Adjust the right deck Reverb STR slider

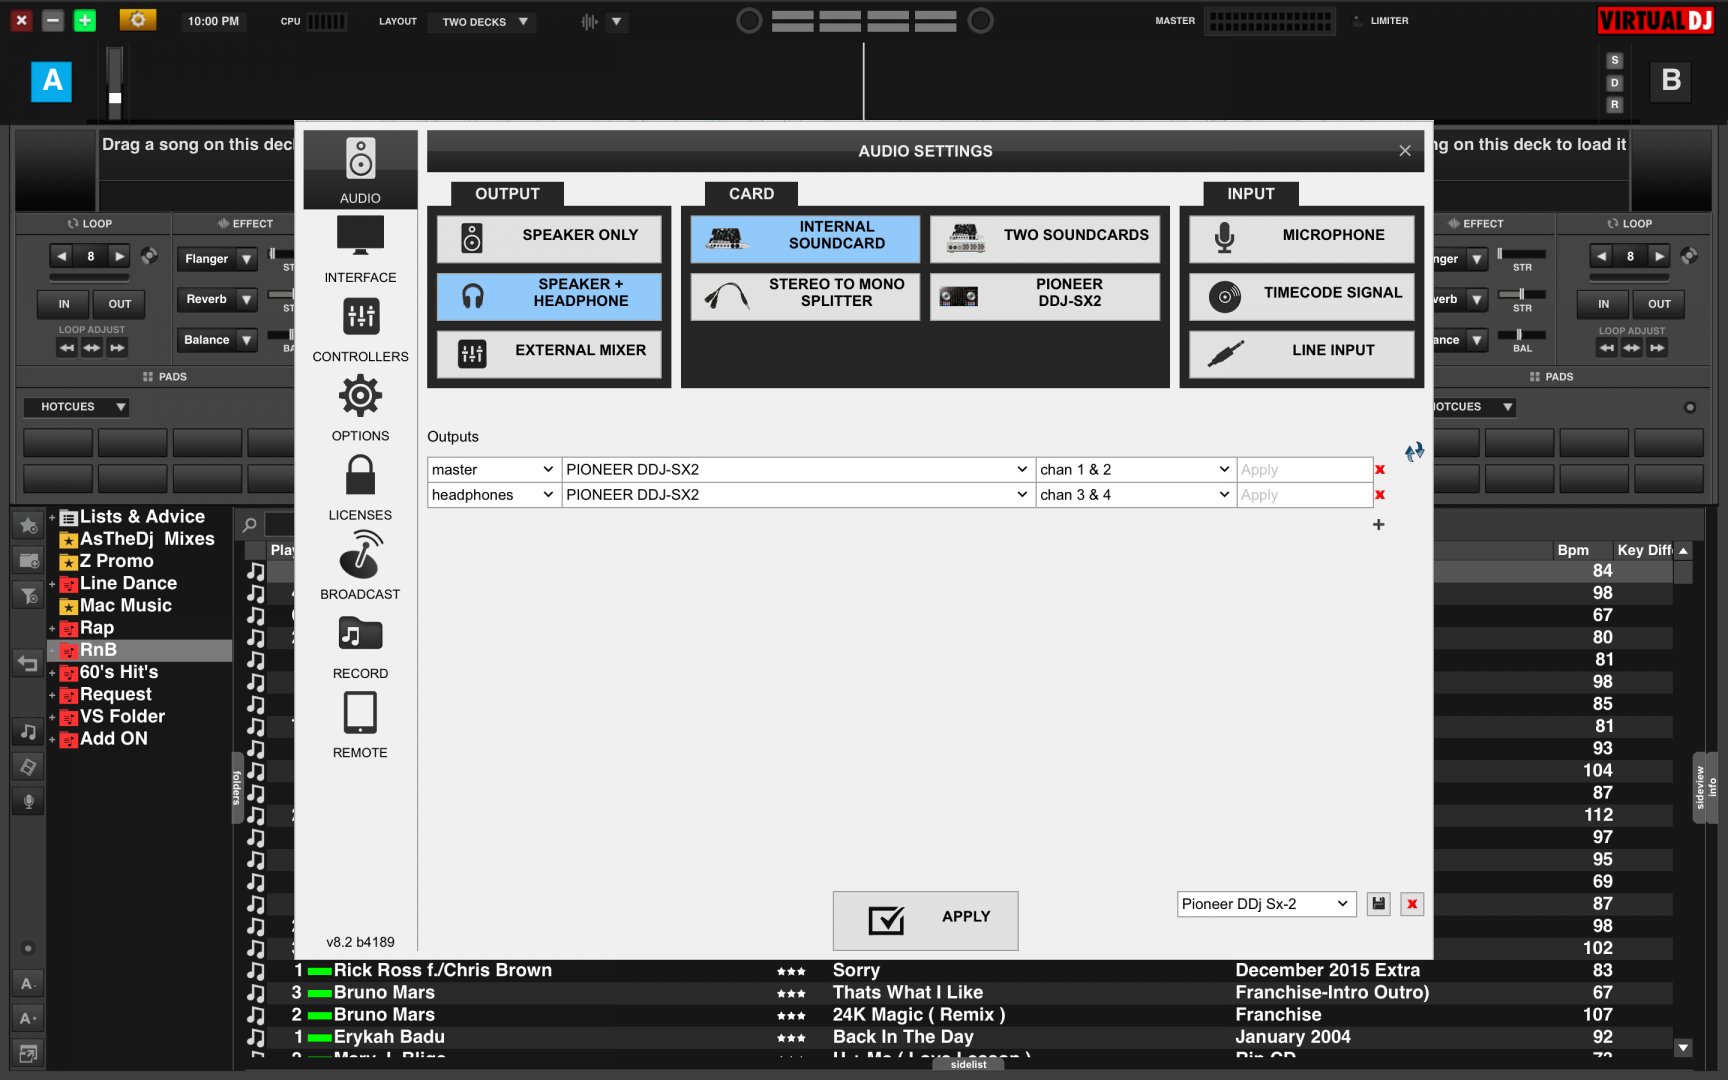click(1521, 294)
